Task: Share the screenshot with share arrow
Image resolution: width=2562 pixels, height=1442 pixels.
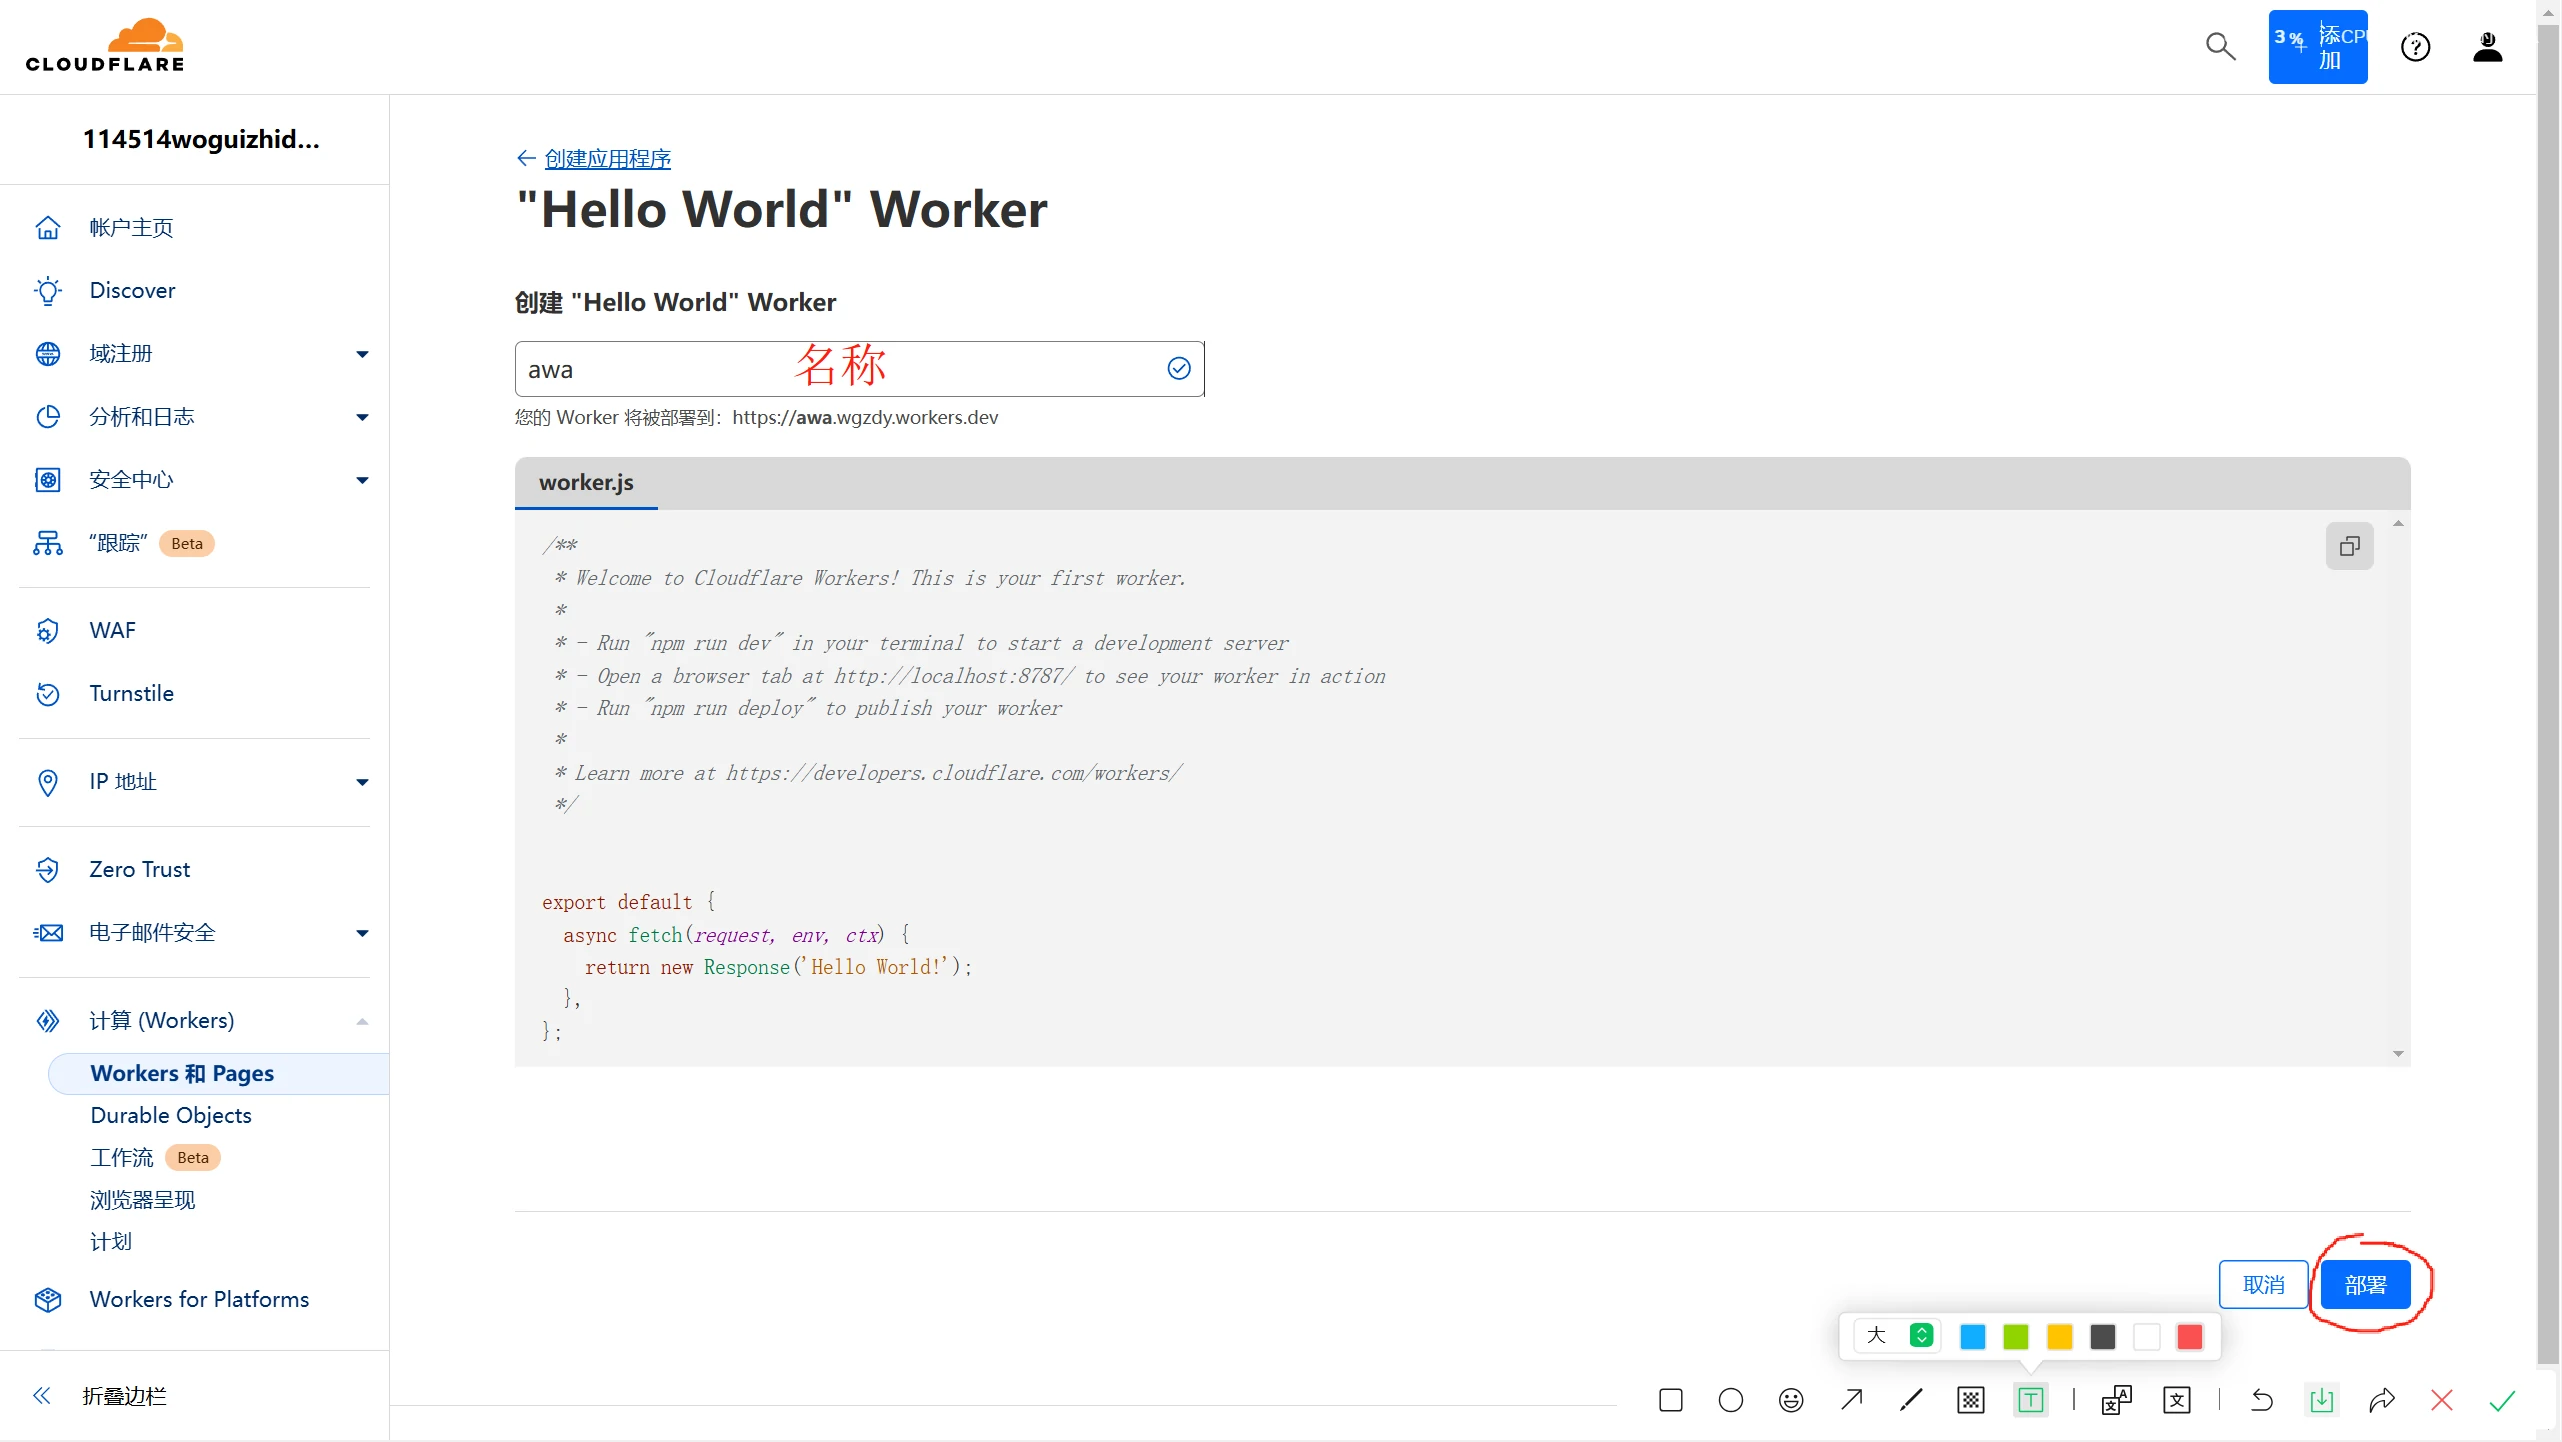Action: [x=2382, y=1400]
